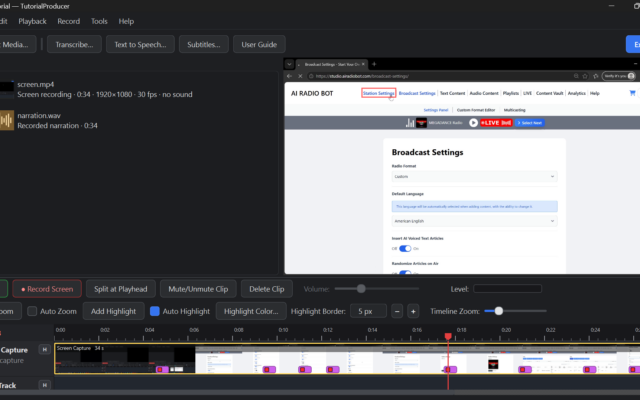Image resolution: width=640 pixels, height=400 pixels.
Task: Open the Tools menu
Action: [x=99, y=21]
